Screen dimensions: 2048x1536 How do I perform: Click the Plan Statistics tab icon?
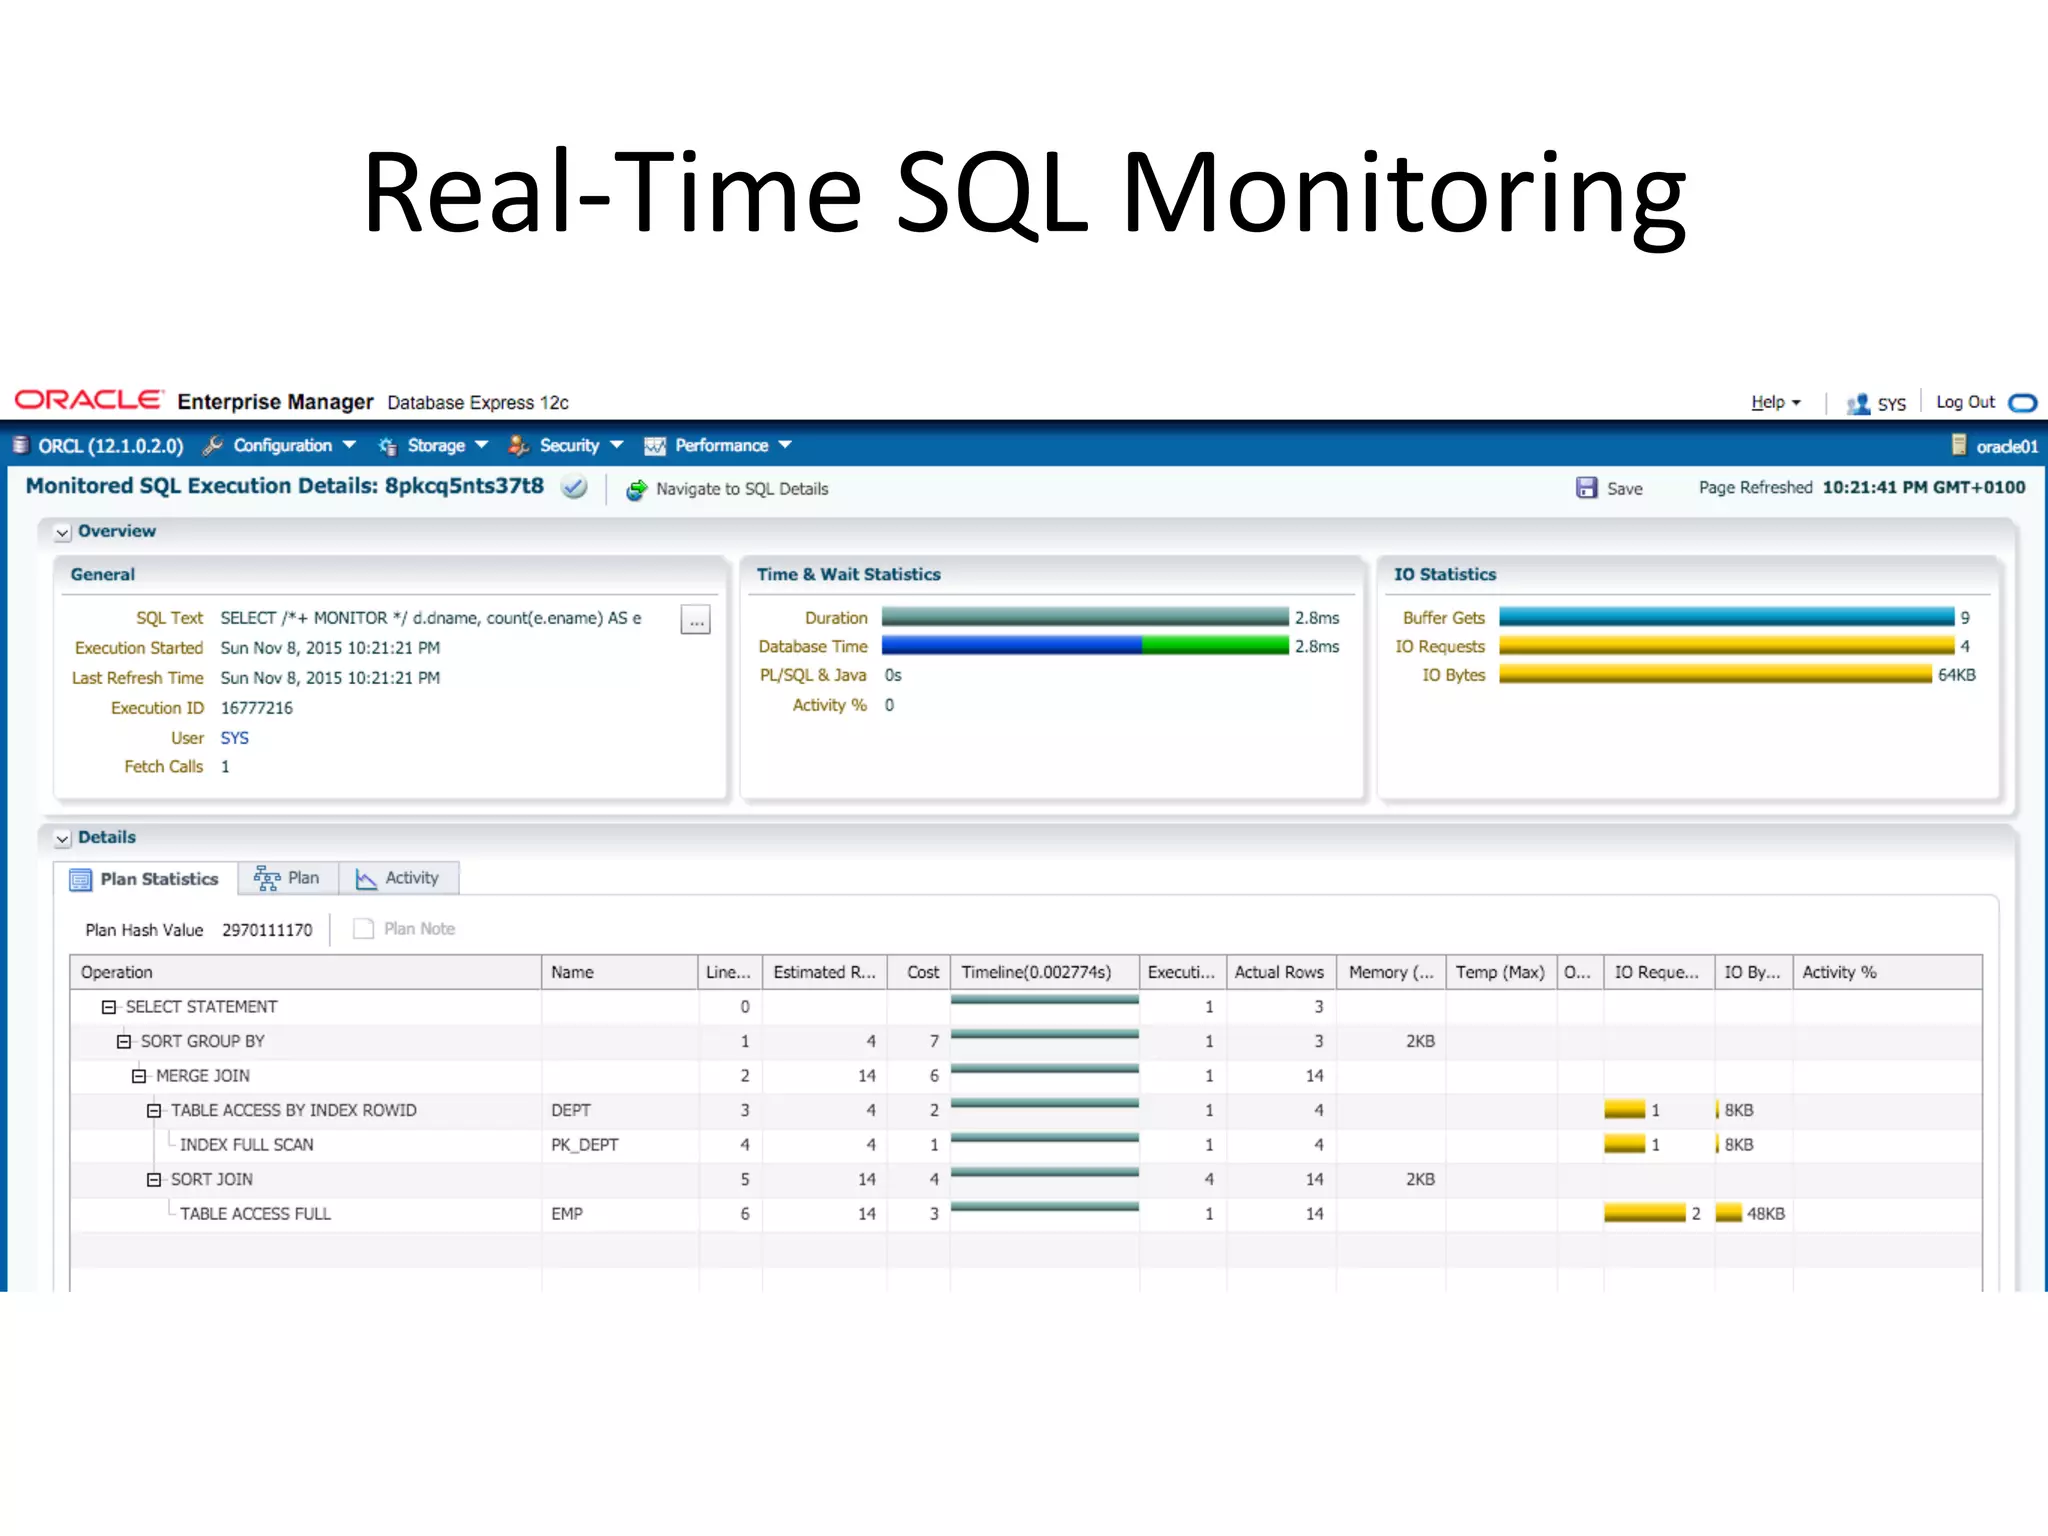[x=80, y=880]
